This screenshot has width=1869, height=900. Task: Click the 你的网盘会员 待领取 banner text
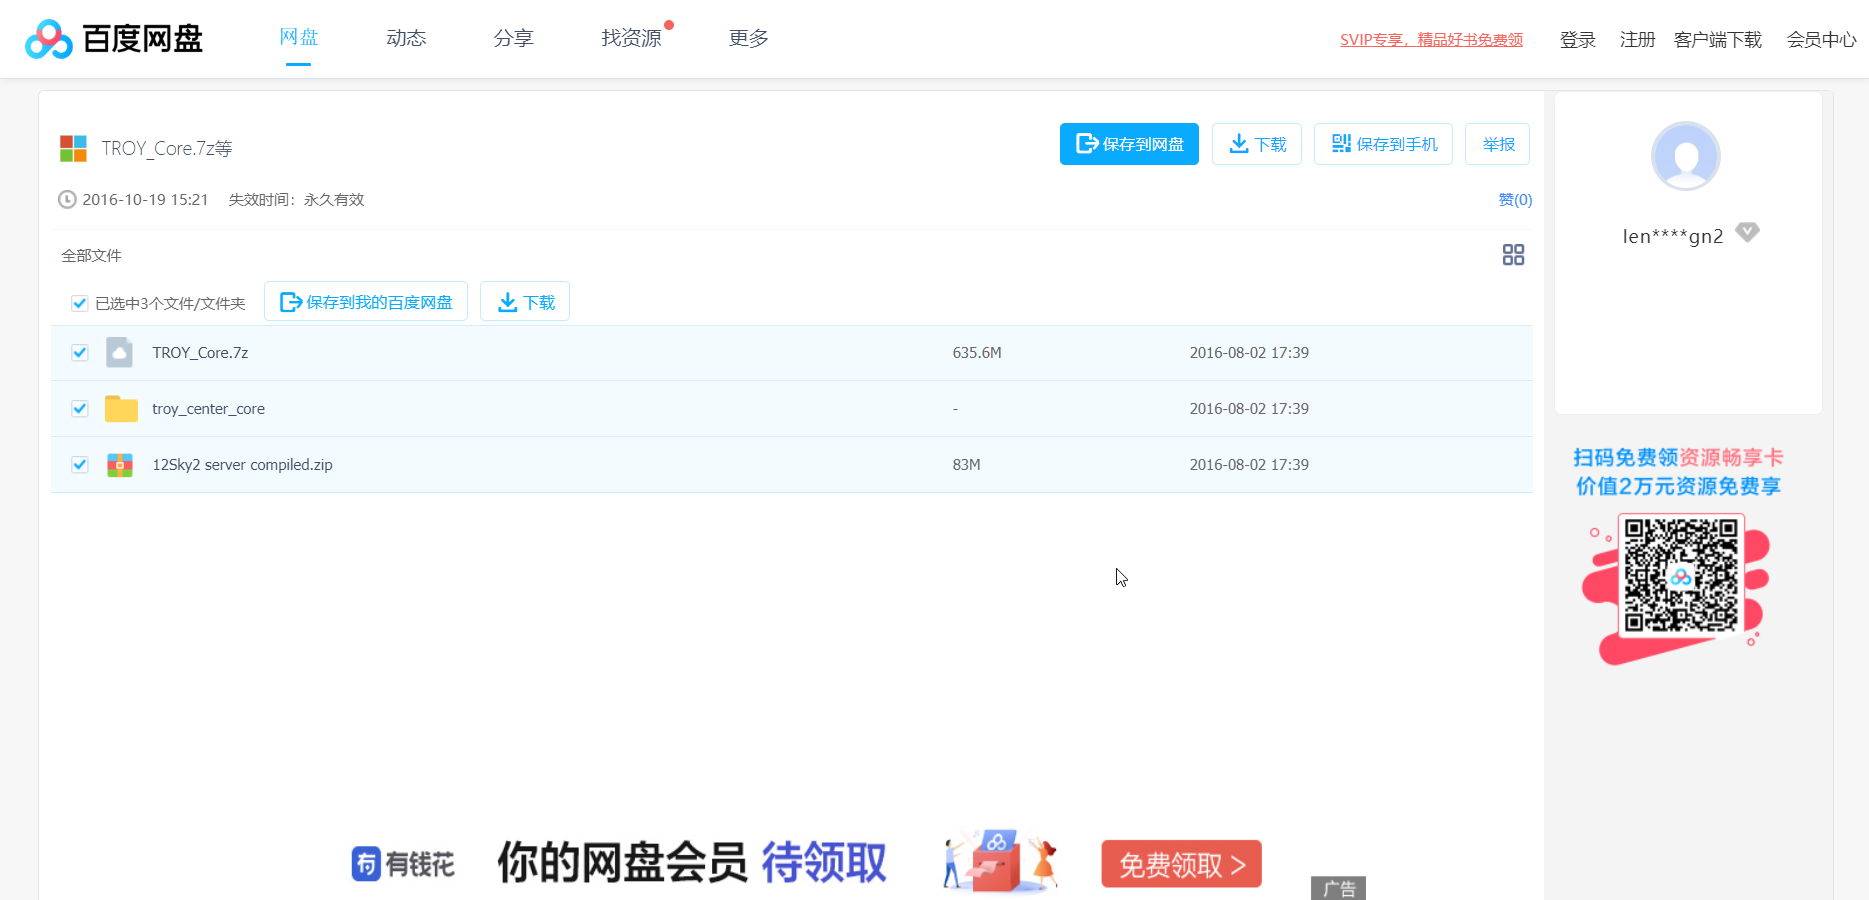pos(692,863)
